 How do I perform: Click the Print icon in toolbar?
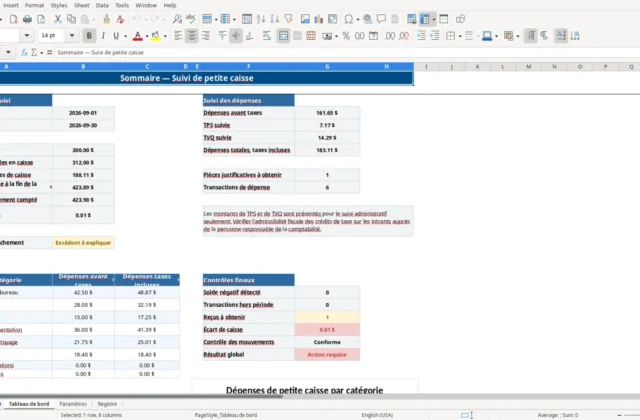(27, 19)
